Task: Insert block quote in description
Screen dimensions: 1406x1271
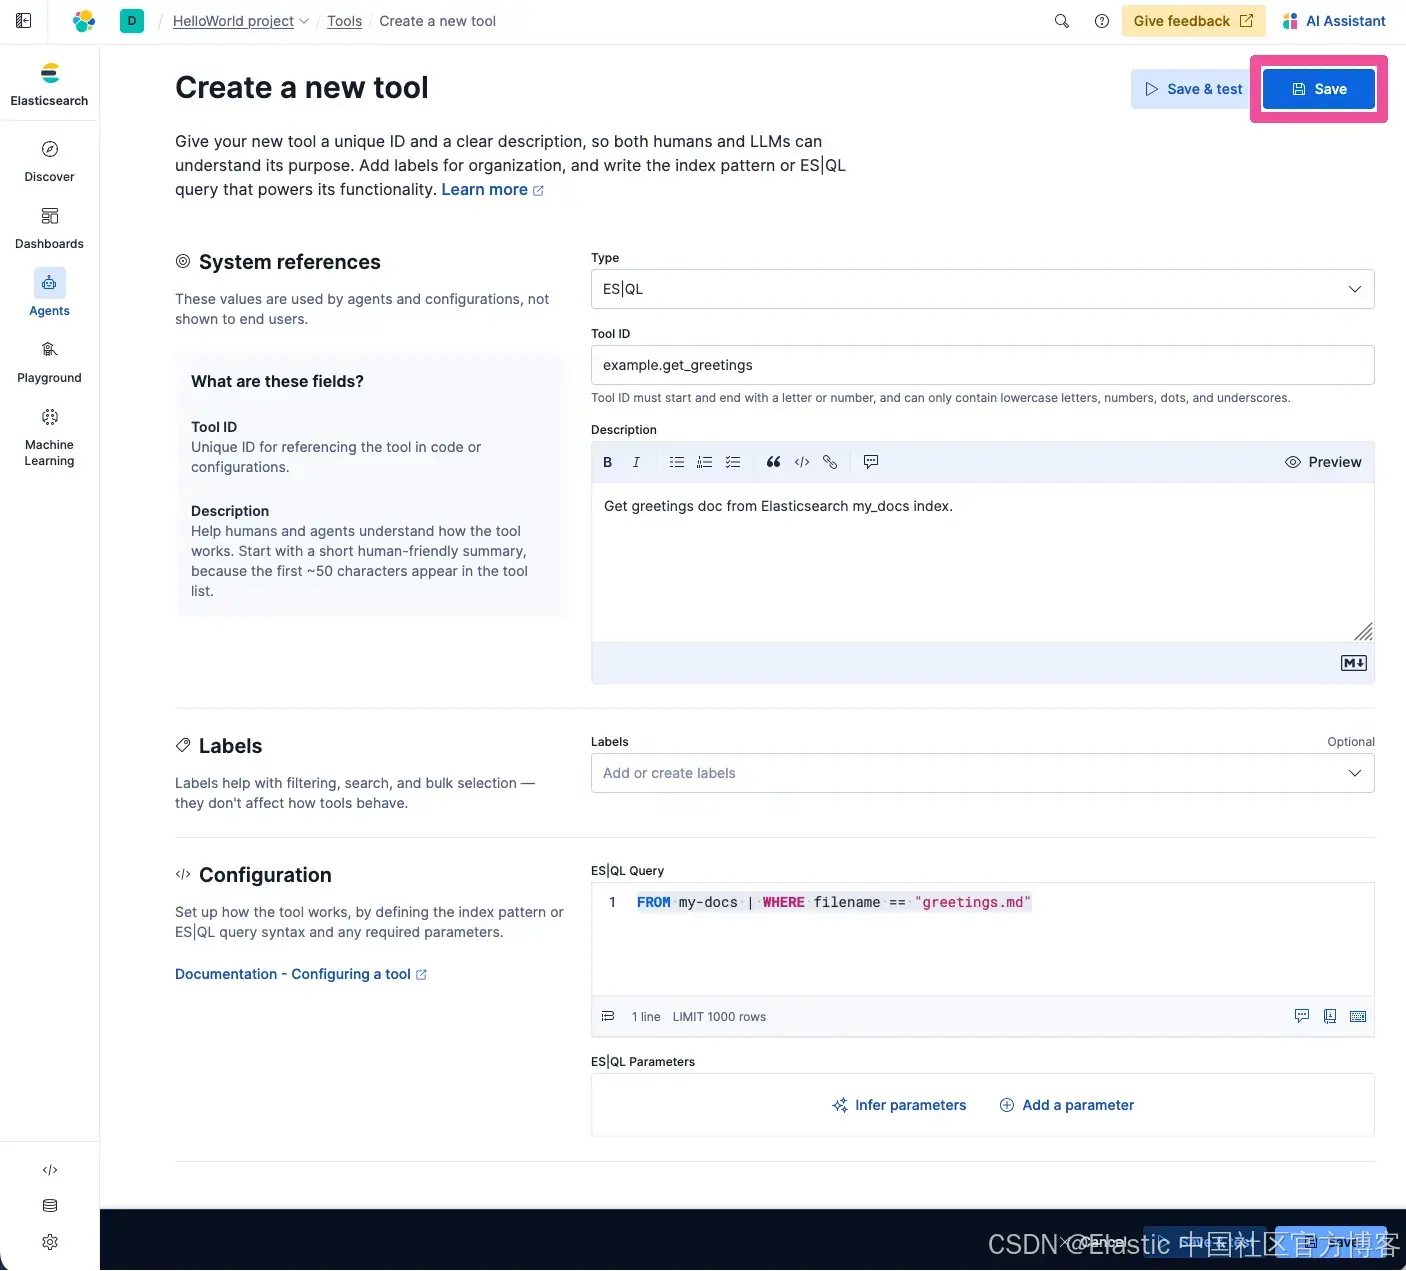Action: click(774, 462)
